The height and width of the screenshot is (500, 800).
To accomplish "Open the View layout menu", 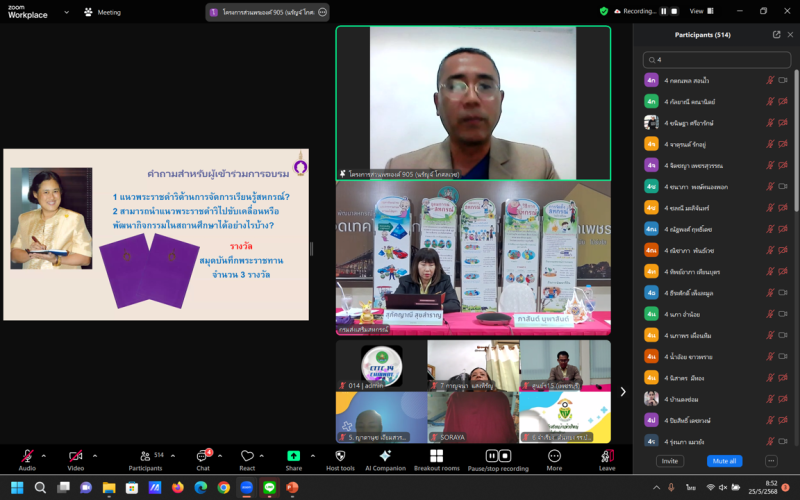I will pos(702,11).
